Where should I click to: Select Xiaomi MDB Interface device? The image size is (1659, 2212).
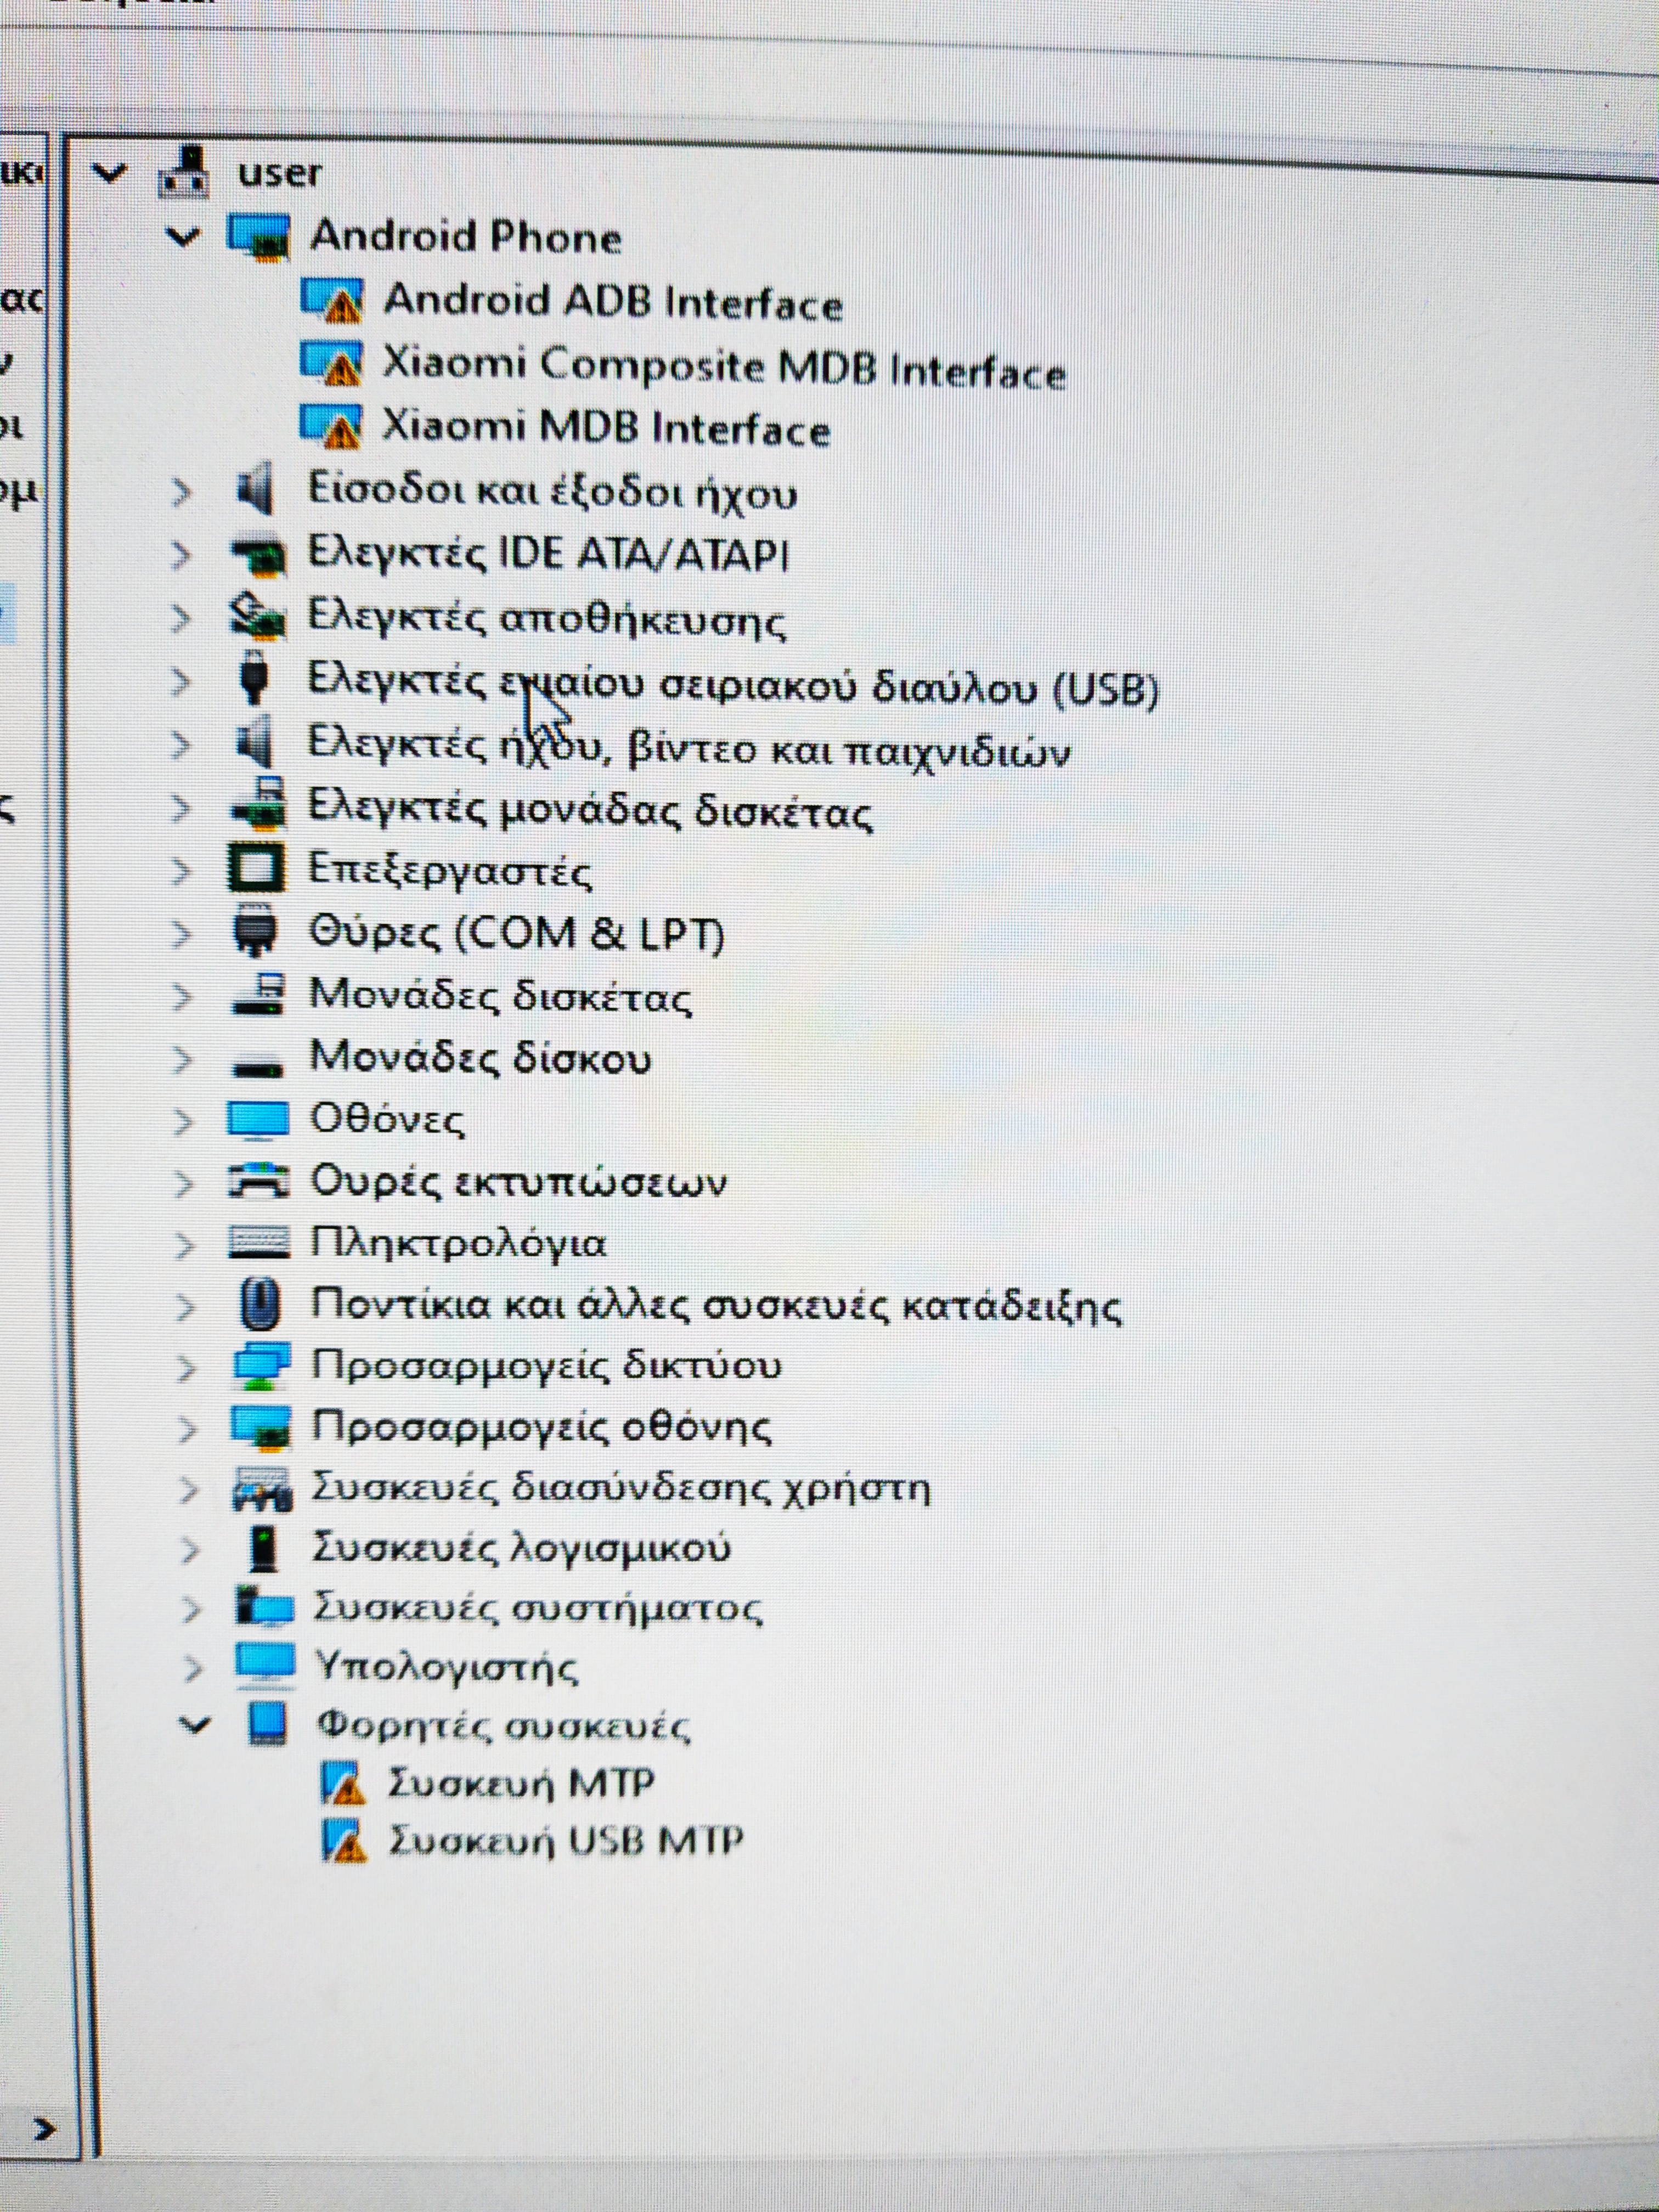(x=606, y=428)
